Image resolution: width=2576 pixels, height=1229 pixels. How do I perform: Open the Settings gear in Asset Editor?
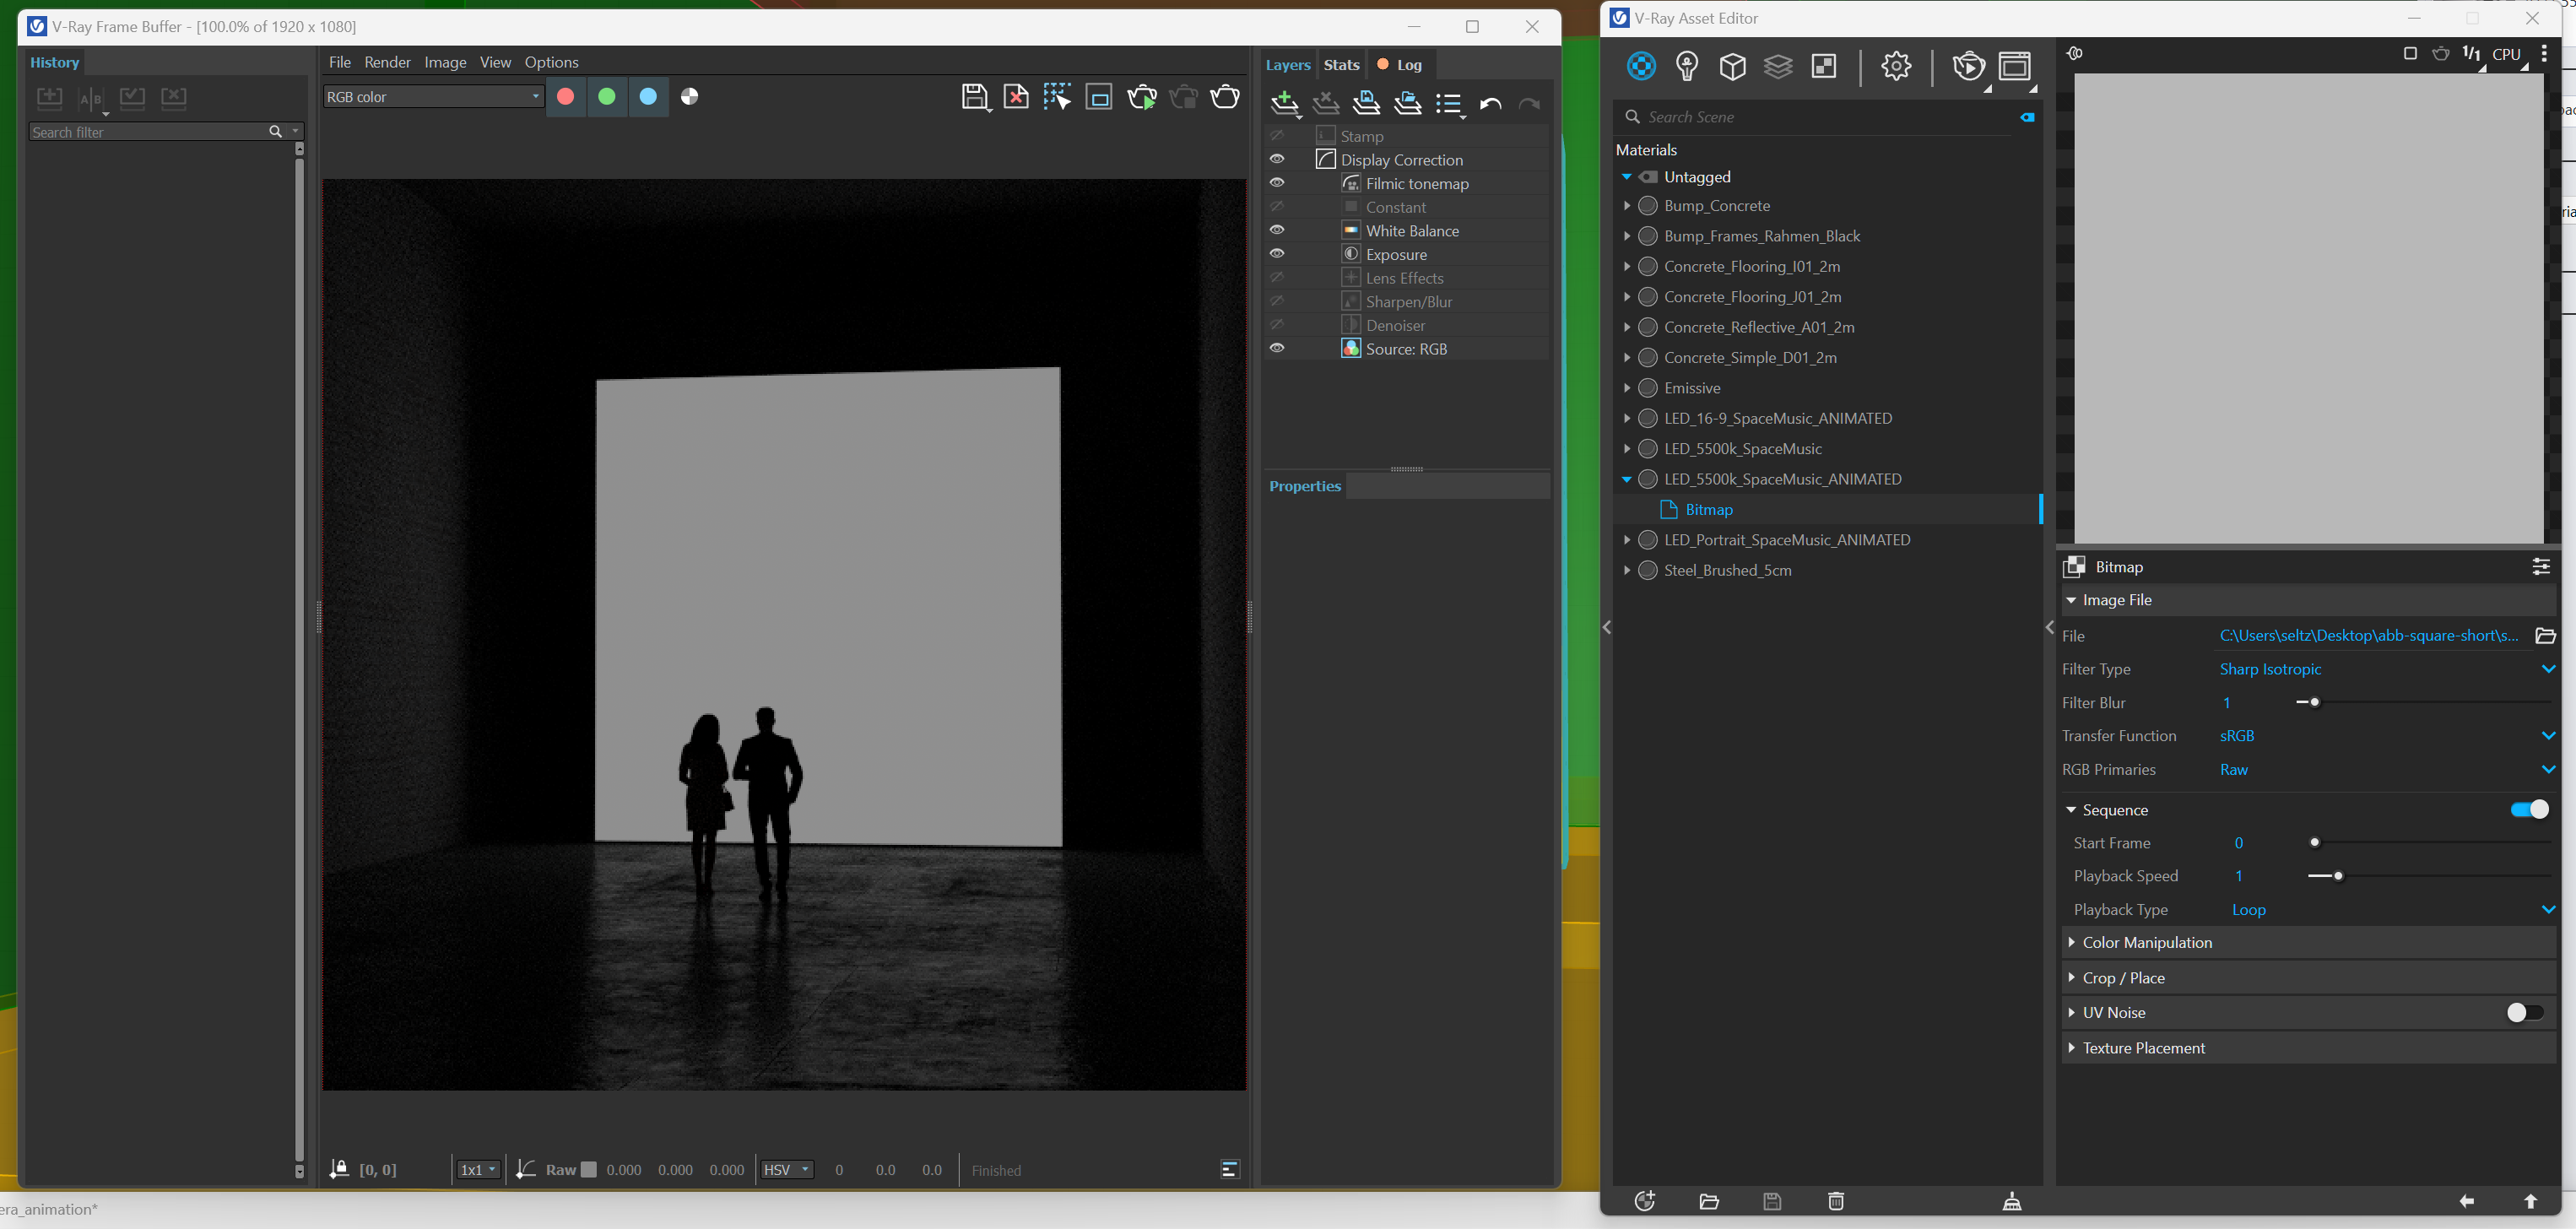1896,66
